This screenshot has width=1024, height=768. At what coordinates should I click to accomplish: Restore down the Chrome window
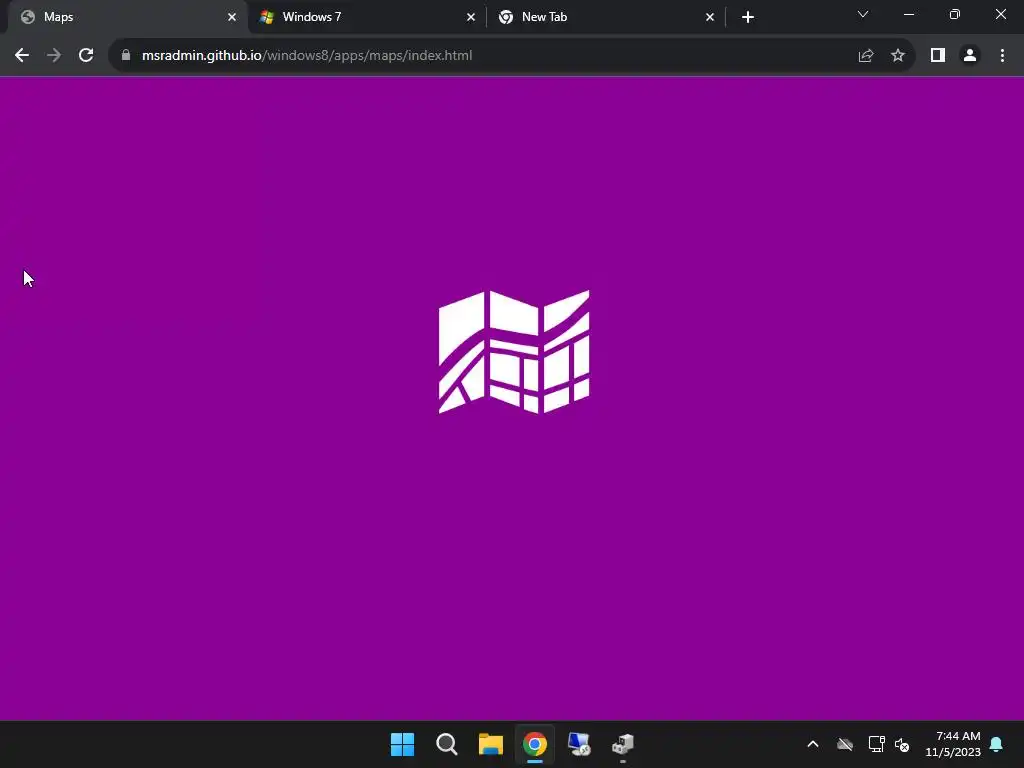click(955, 14)
